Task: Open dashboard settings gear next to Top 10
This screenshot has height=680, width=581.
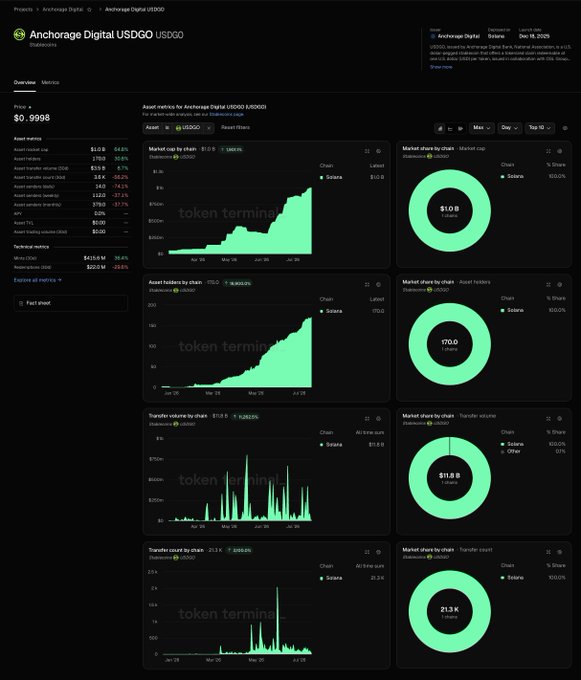Action: click(x=565, y=128)
